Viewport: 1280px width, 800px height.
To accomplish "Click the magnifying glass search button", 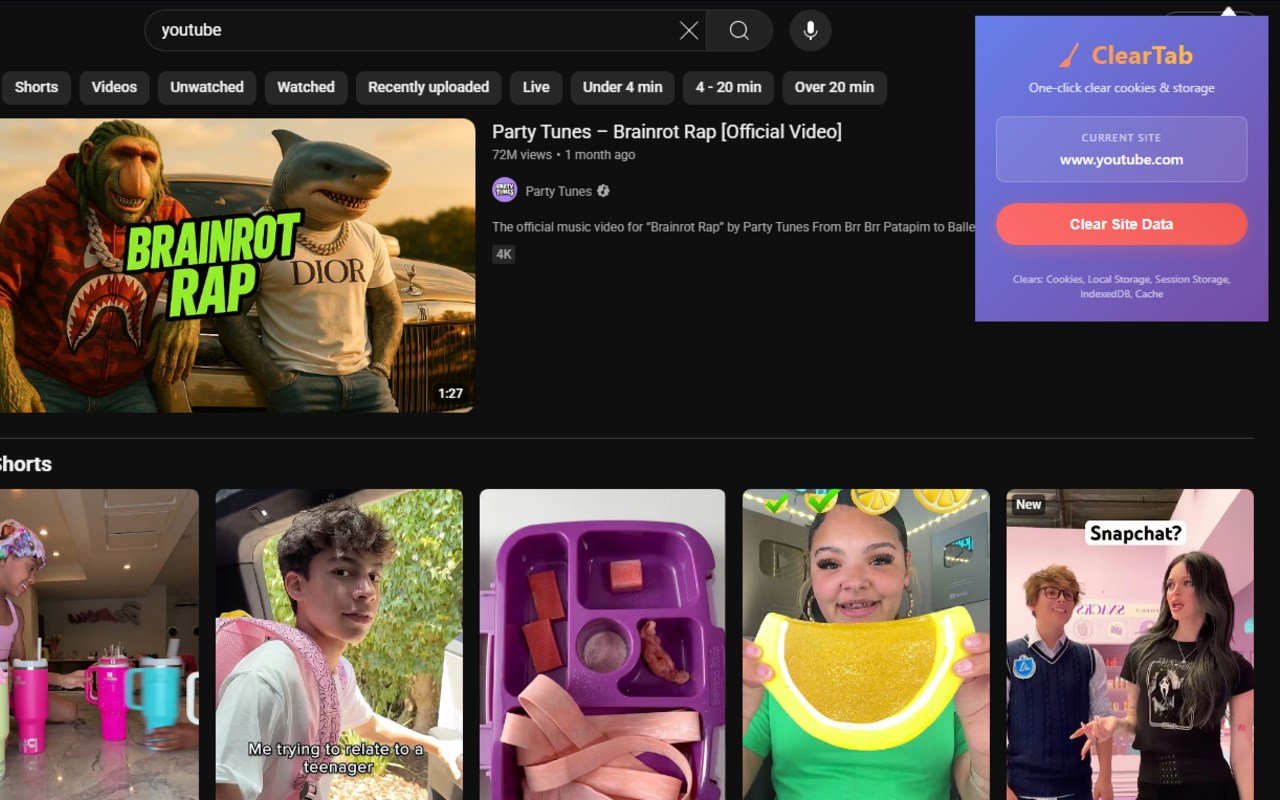I will point(739,31).
